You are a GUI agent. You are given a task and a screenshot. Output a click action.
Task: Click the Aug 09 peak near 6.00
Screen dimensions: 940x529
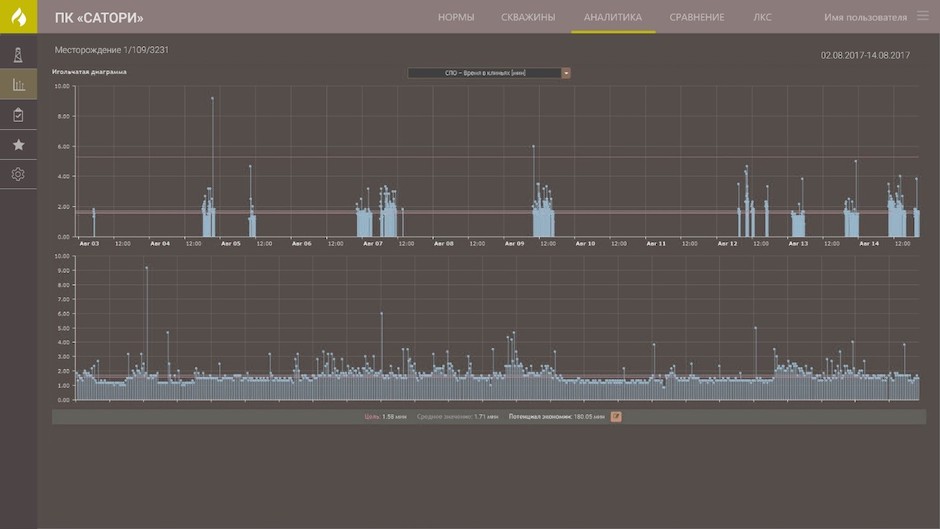[x=534, y=146]
